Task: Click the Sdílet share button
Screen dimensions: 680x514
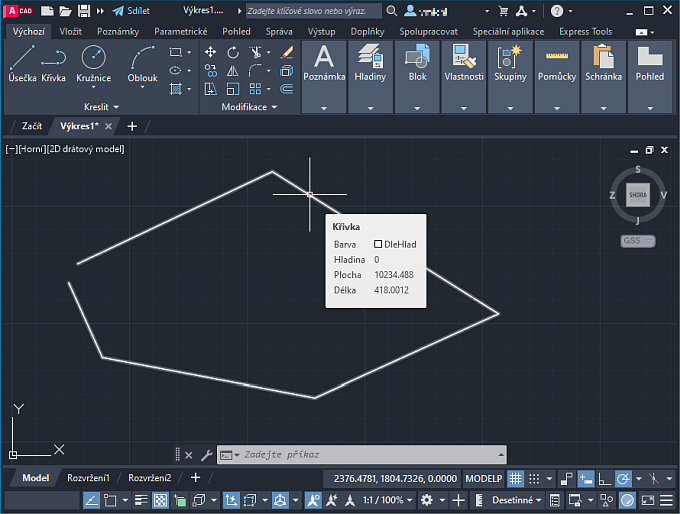Action: [x=131, y=11]
